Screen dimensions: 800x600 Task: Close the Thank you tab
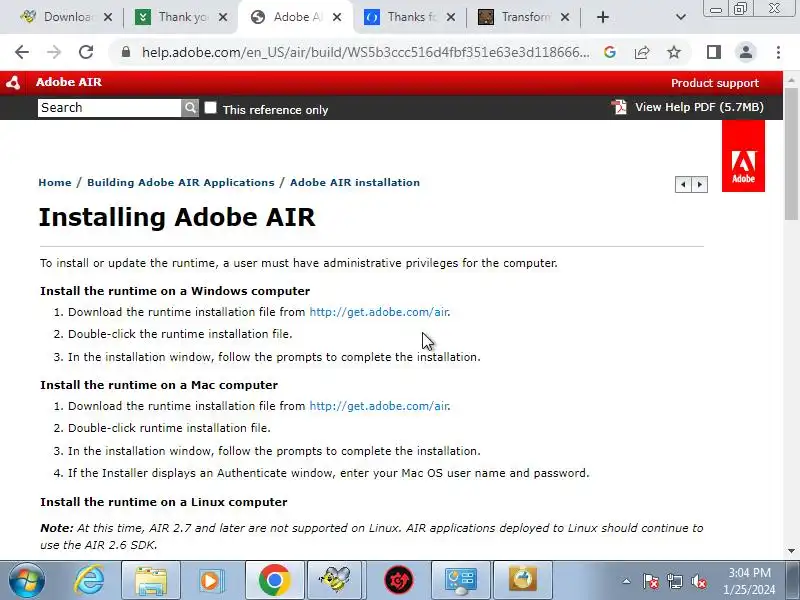[x=223, y=17]
